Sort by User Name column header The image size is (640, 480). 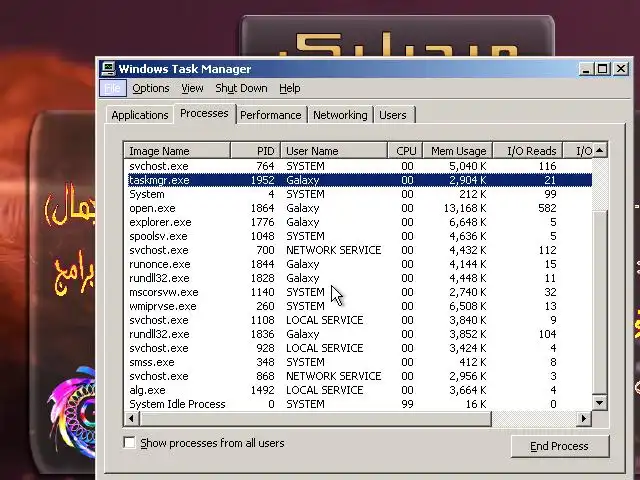[334, 151]
